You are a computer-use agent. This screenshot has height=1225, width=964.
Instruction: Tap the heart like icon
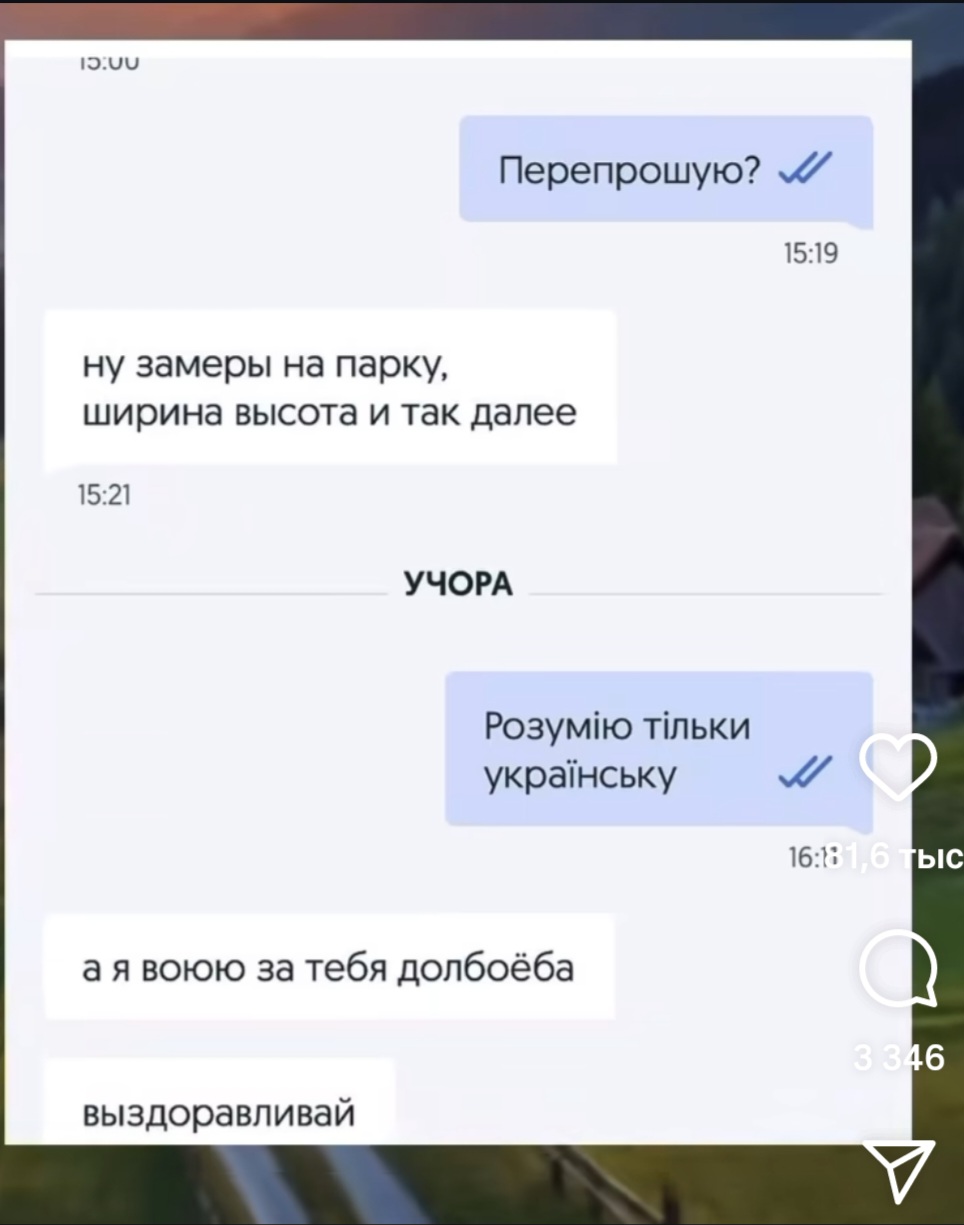pos(897,767)
